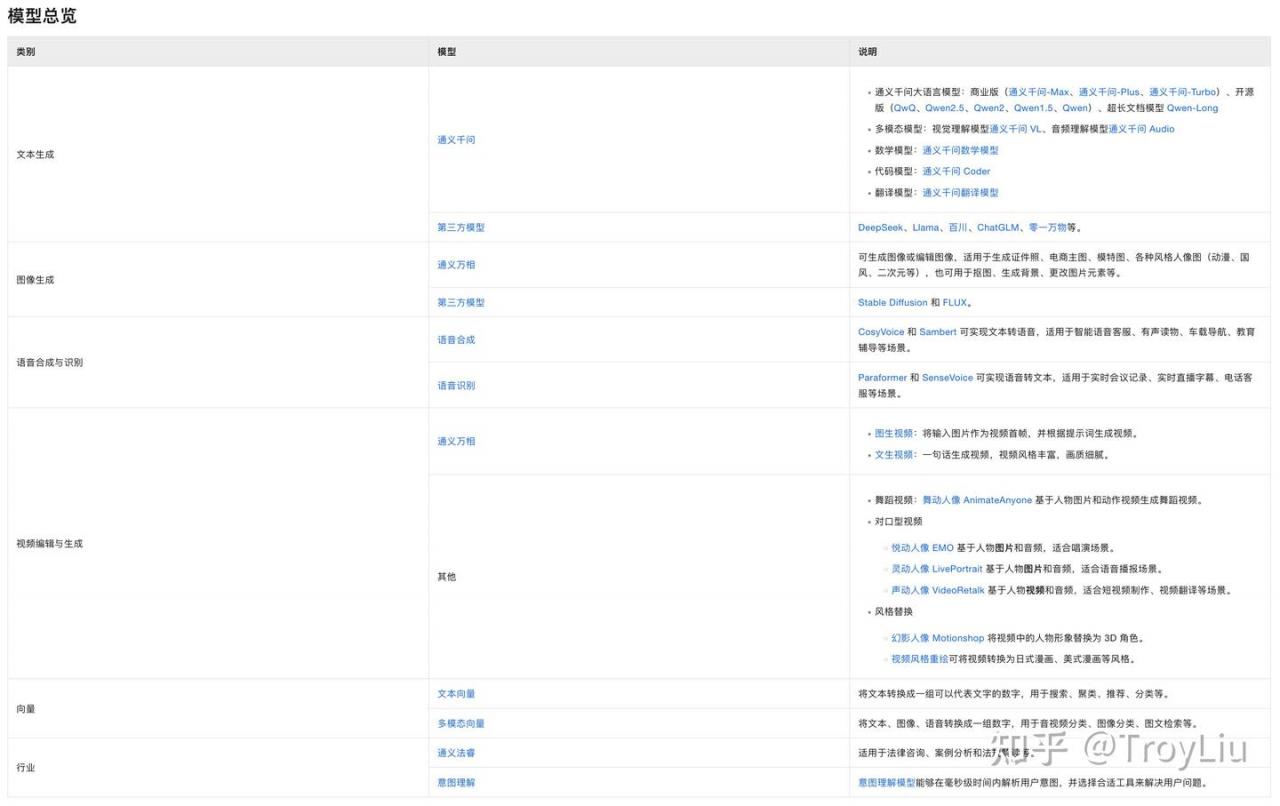This screenshot has height=806, width=1280.
Task: Open the 通义千问-Turbo link
Action: pyautogui.click(x=1183, y=92)
